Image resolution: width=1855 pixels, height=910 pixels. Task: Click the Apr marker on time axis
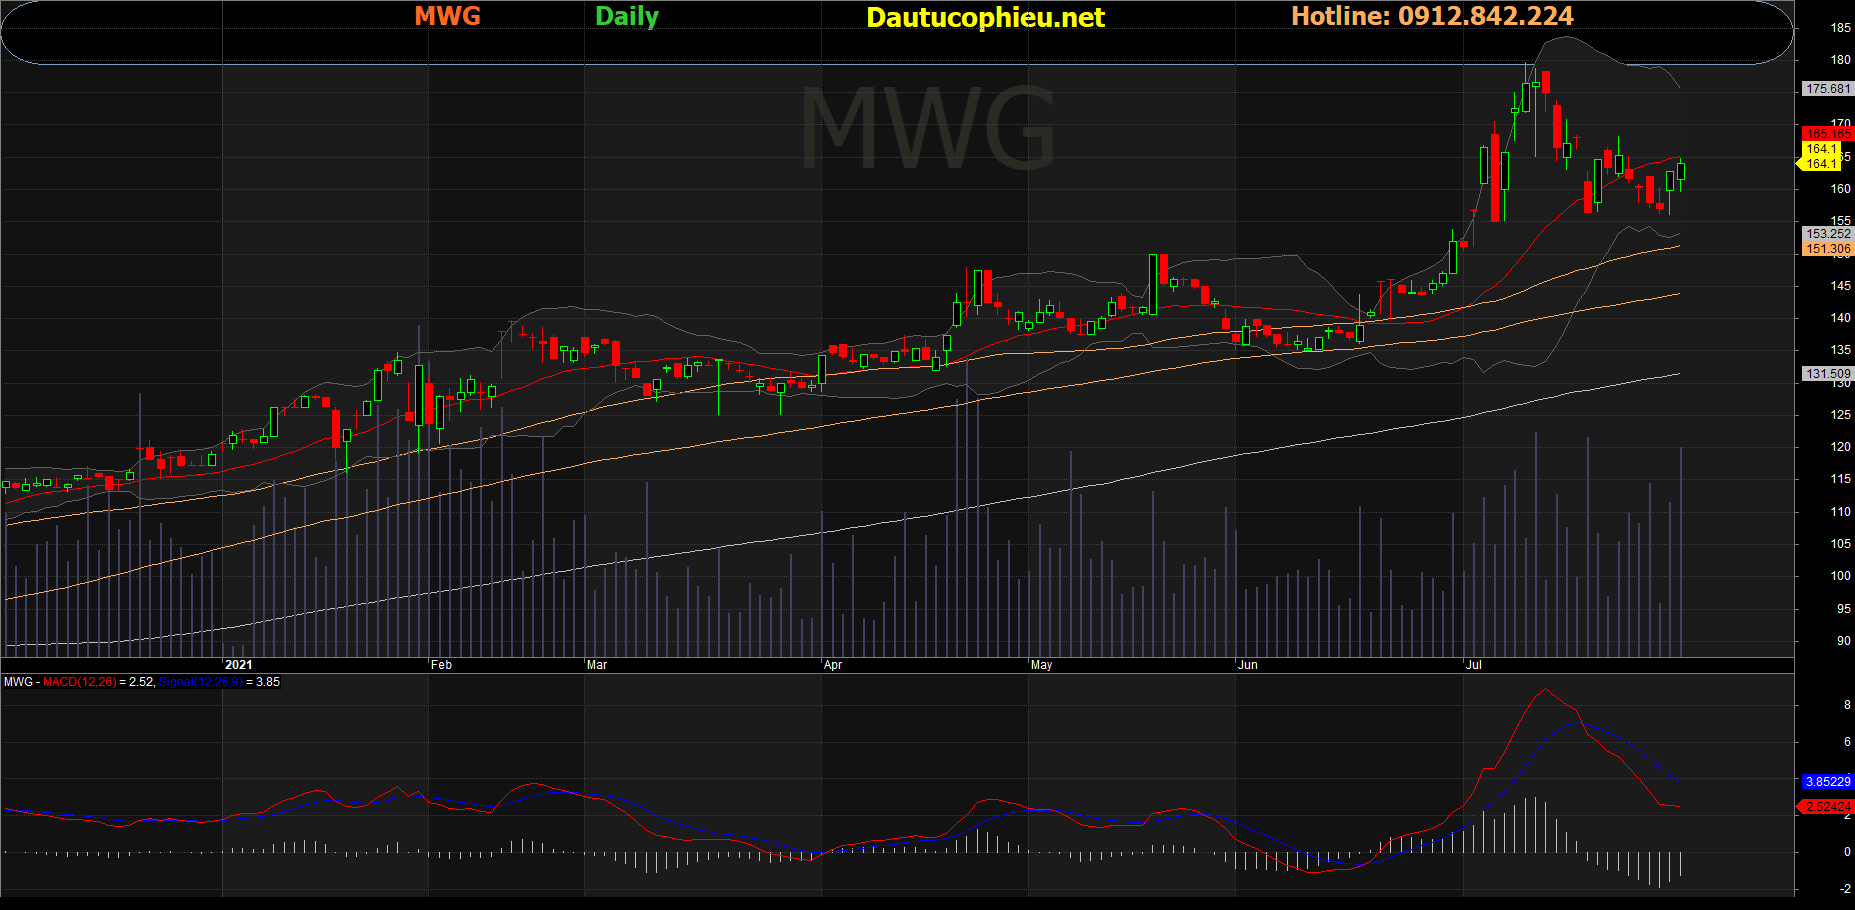coord(833,665)
